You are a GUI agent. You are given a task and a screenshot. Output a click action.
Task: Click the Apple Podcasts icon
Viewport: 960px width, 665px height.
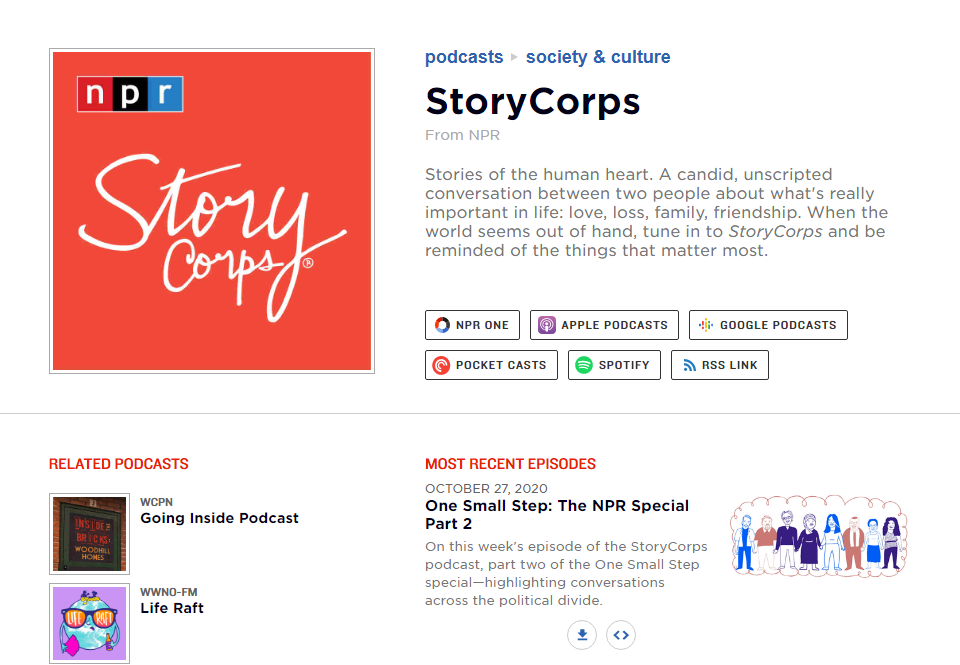pyautogui.click(x=547, y=325)
